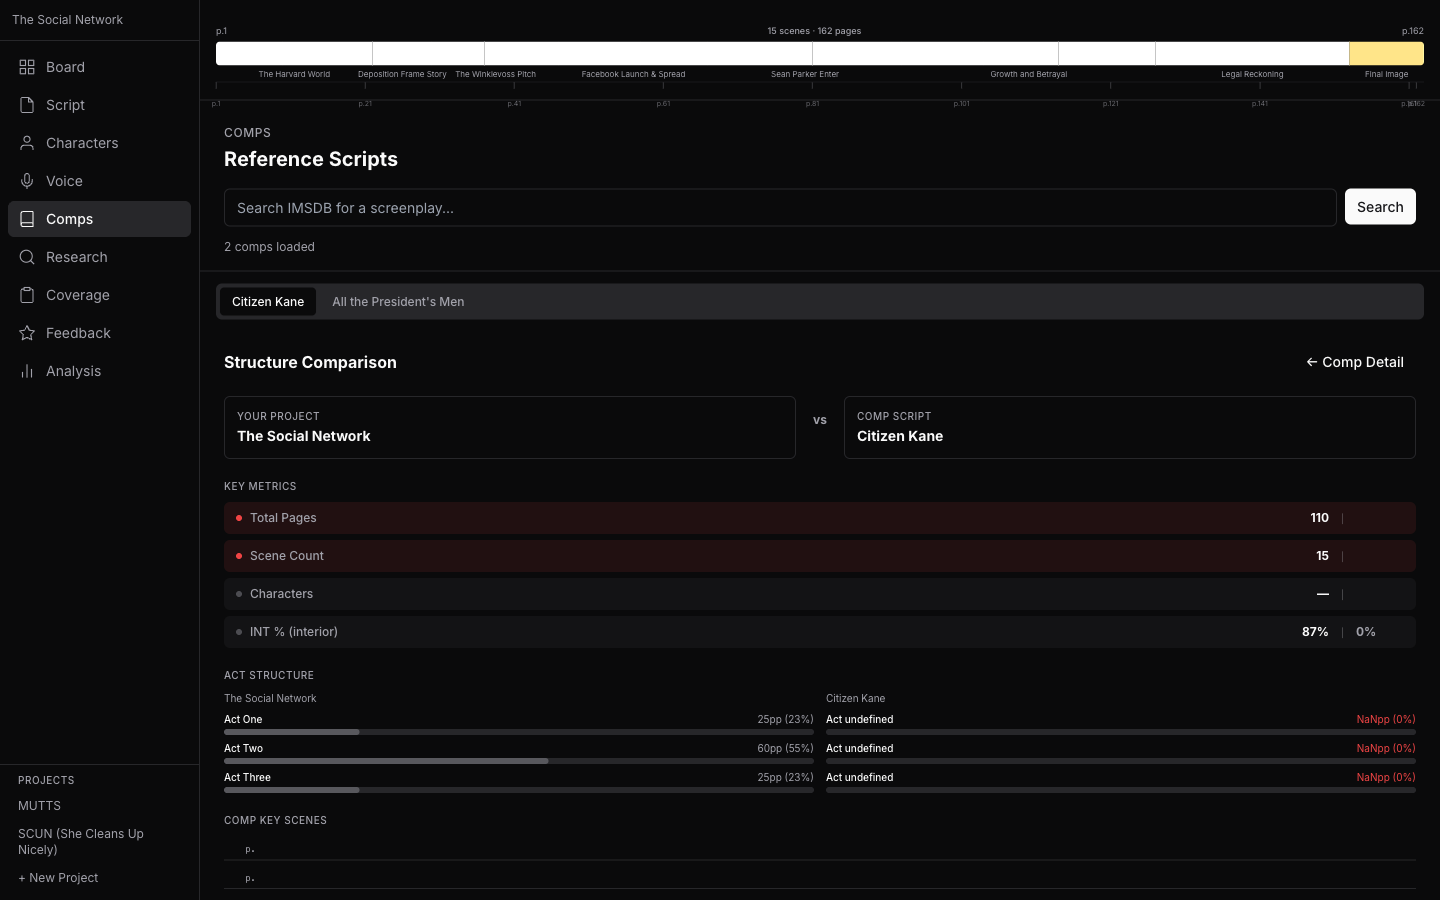The width and height of the screenshot is (1440, 900).
Task: Open SCUN (She Cleans Up Nicely) project
Action: tap(81, 842)
